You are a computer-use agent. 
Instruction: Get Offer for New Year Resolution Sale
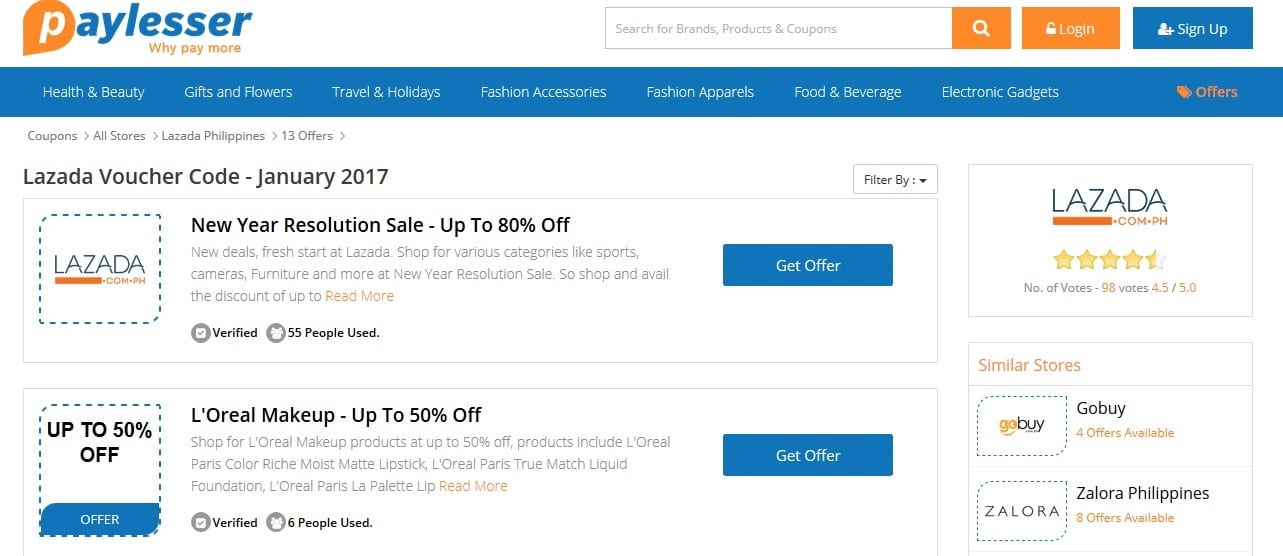pyautogui.click(x=808, y=265)
